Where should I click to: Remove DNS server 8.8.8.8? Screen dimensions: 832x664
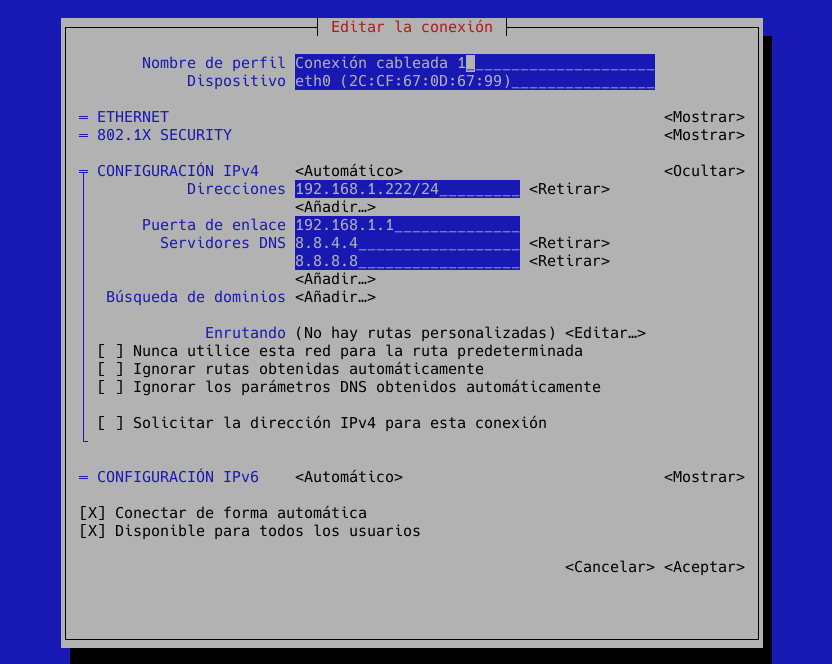(x=569, y=261)
